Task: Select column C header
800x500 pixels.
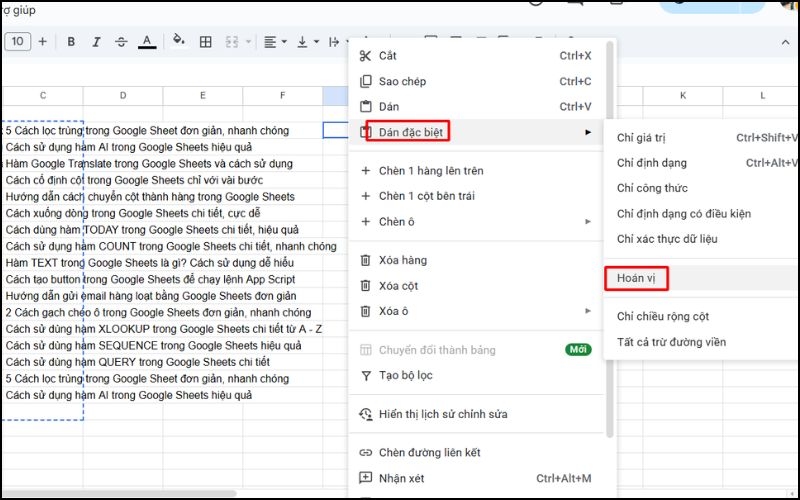Action: pyautogui.click(x=43, y=96)
